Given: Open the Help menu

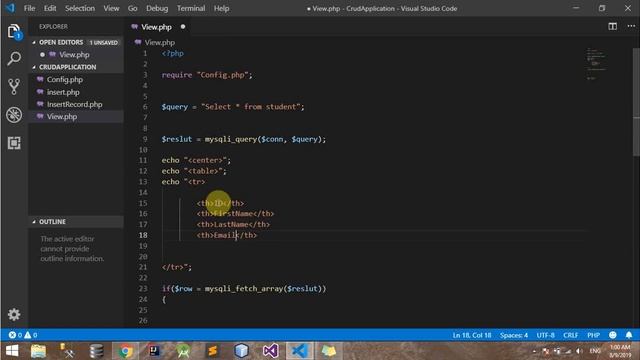Looking at the screenshot, I should (222, 8).
